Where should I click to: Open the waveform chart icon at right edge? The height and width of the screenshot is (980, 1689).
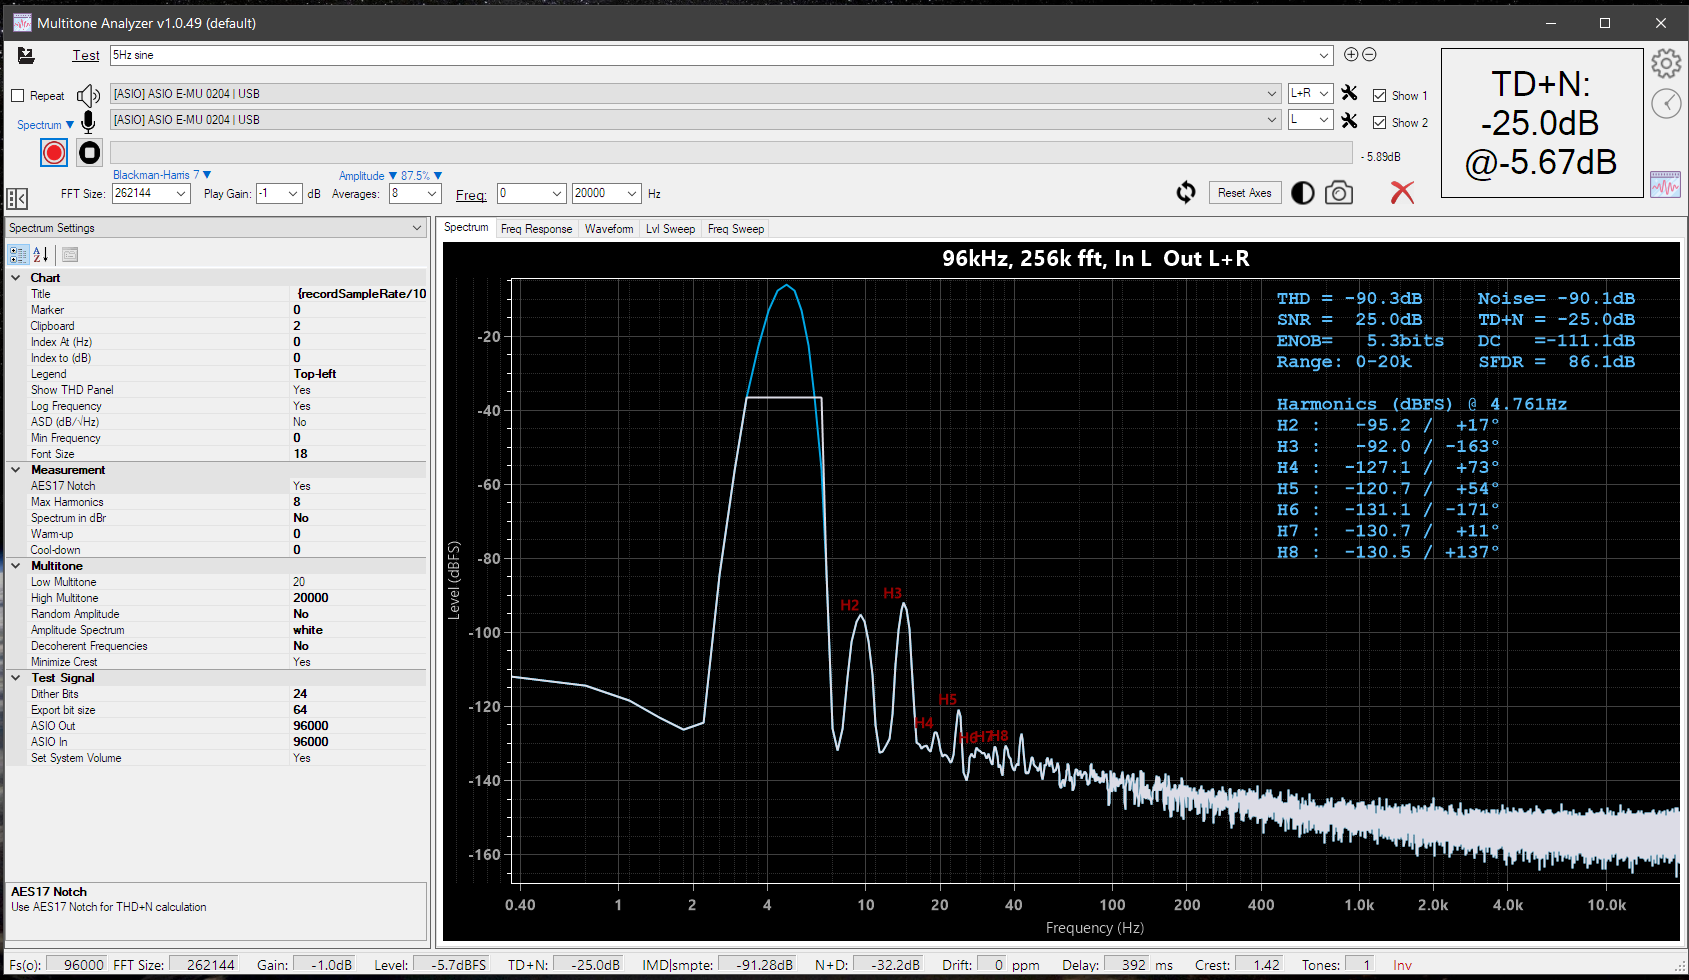tap(1665, 184)
